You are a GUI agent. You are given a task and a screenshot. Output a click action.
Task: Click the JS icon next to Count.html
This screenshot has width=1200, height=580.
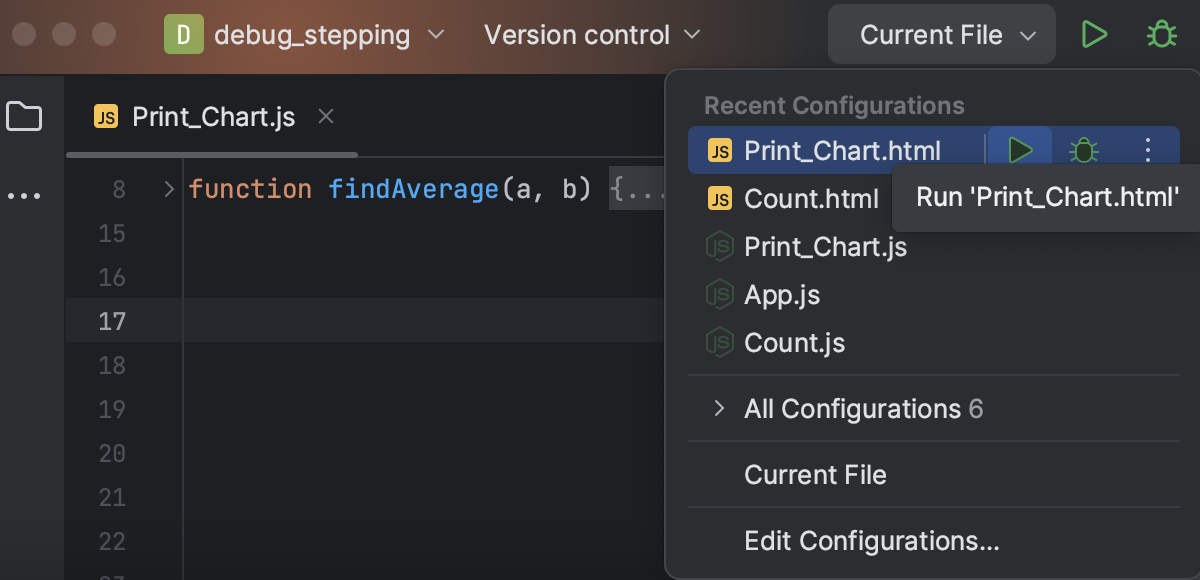pos(718,198)
